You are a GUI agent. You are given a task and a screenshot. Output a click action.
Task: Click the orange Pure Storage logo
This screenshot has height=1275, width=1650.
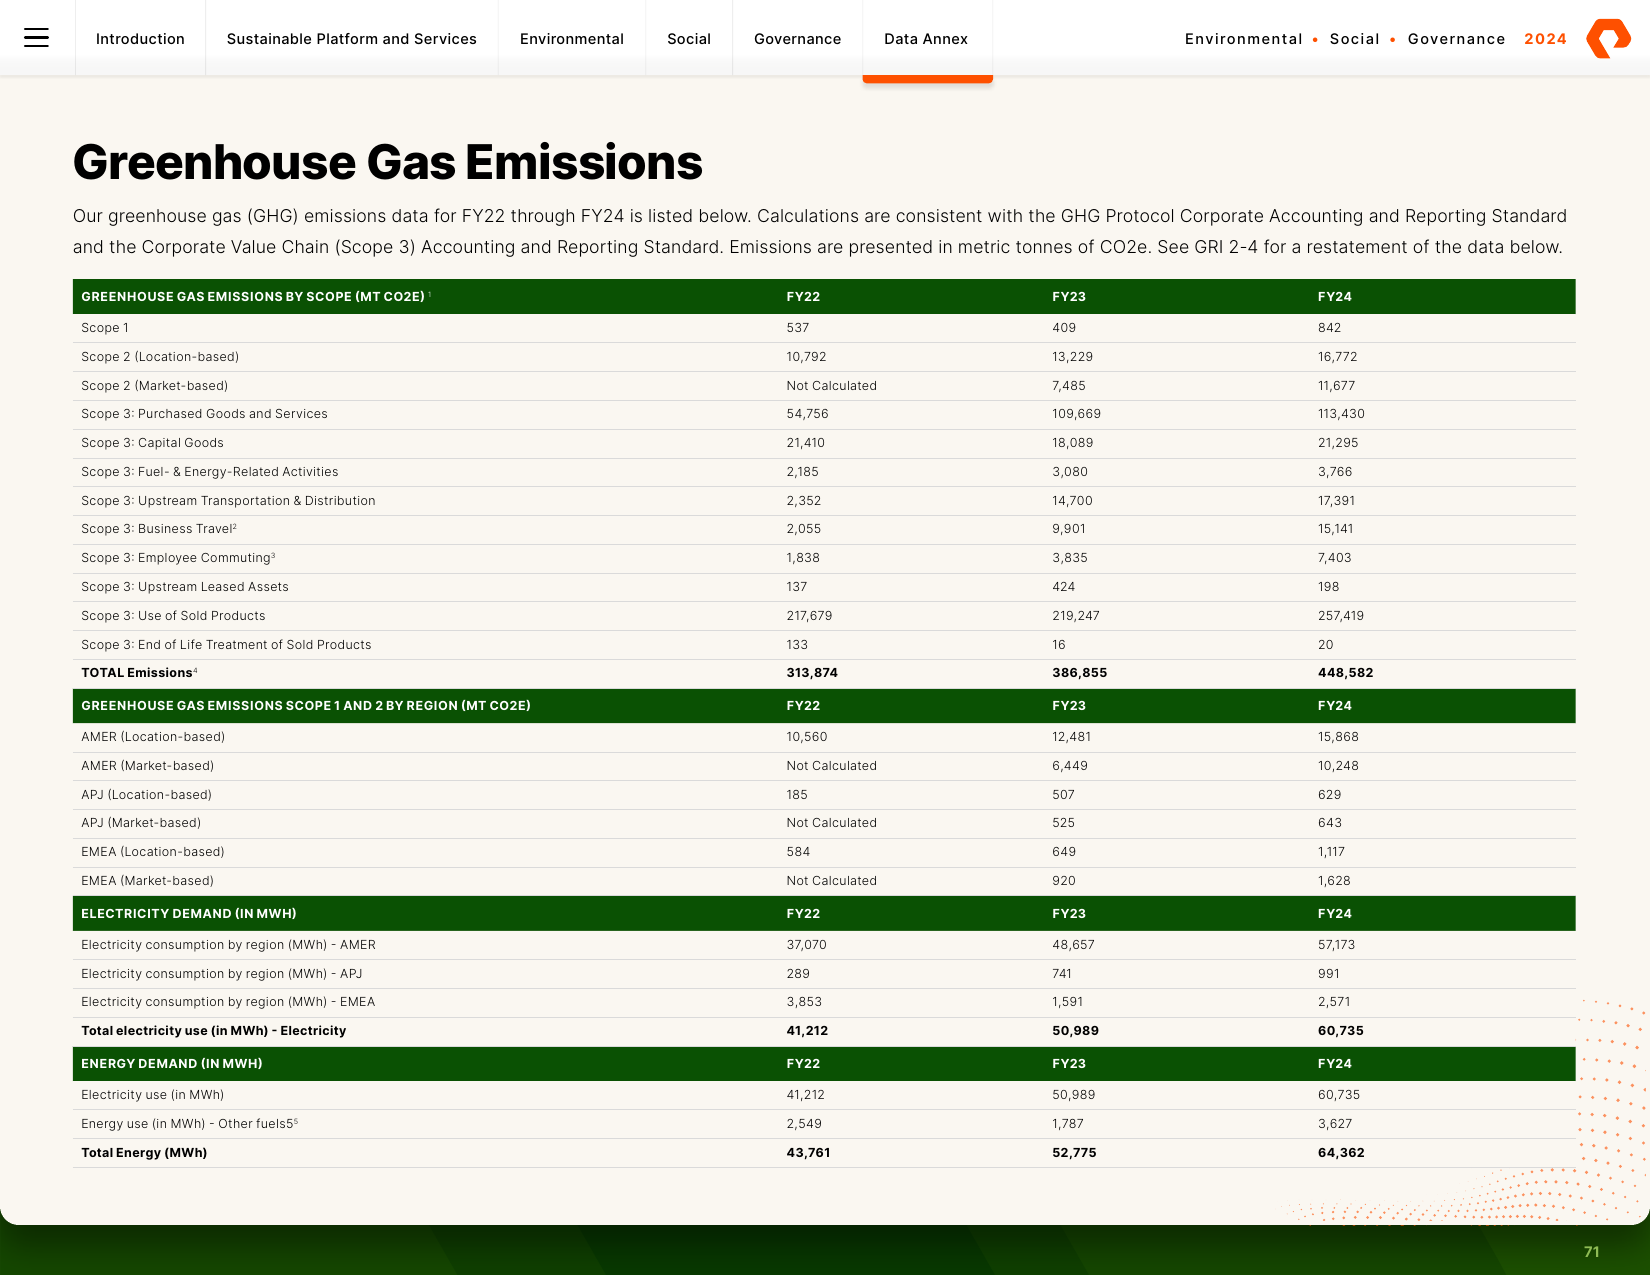pyautogui.click(x=1608, y=38)
